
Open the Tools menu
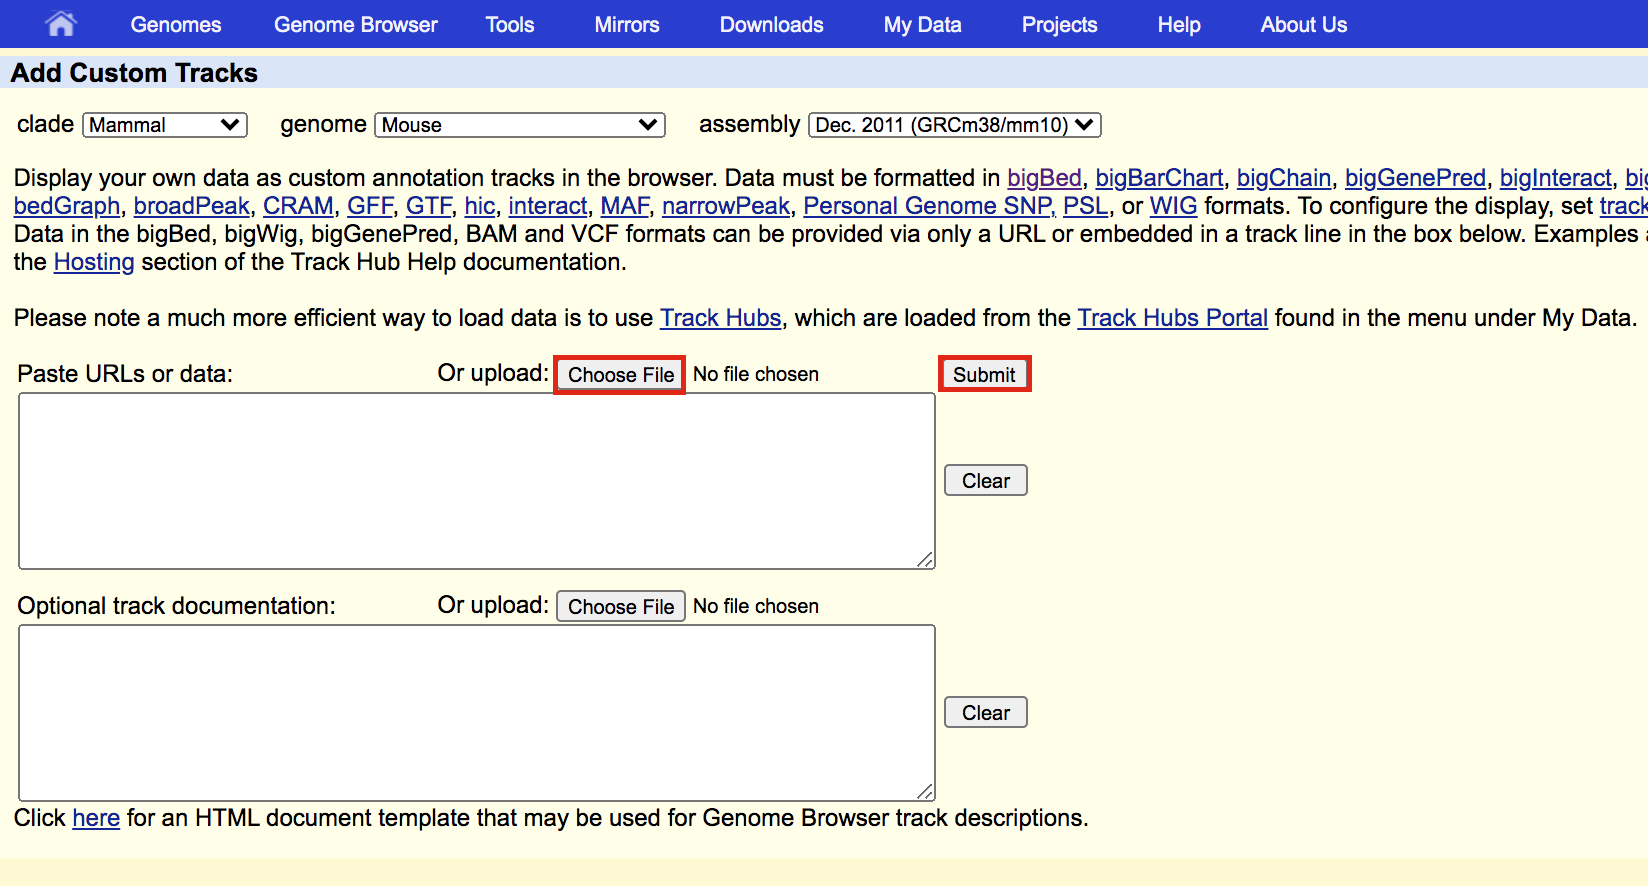click(x=509, y=25)
